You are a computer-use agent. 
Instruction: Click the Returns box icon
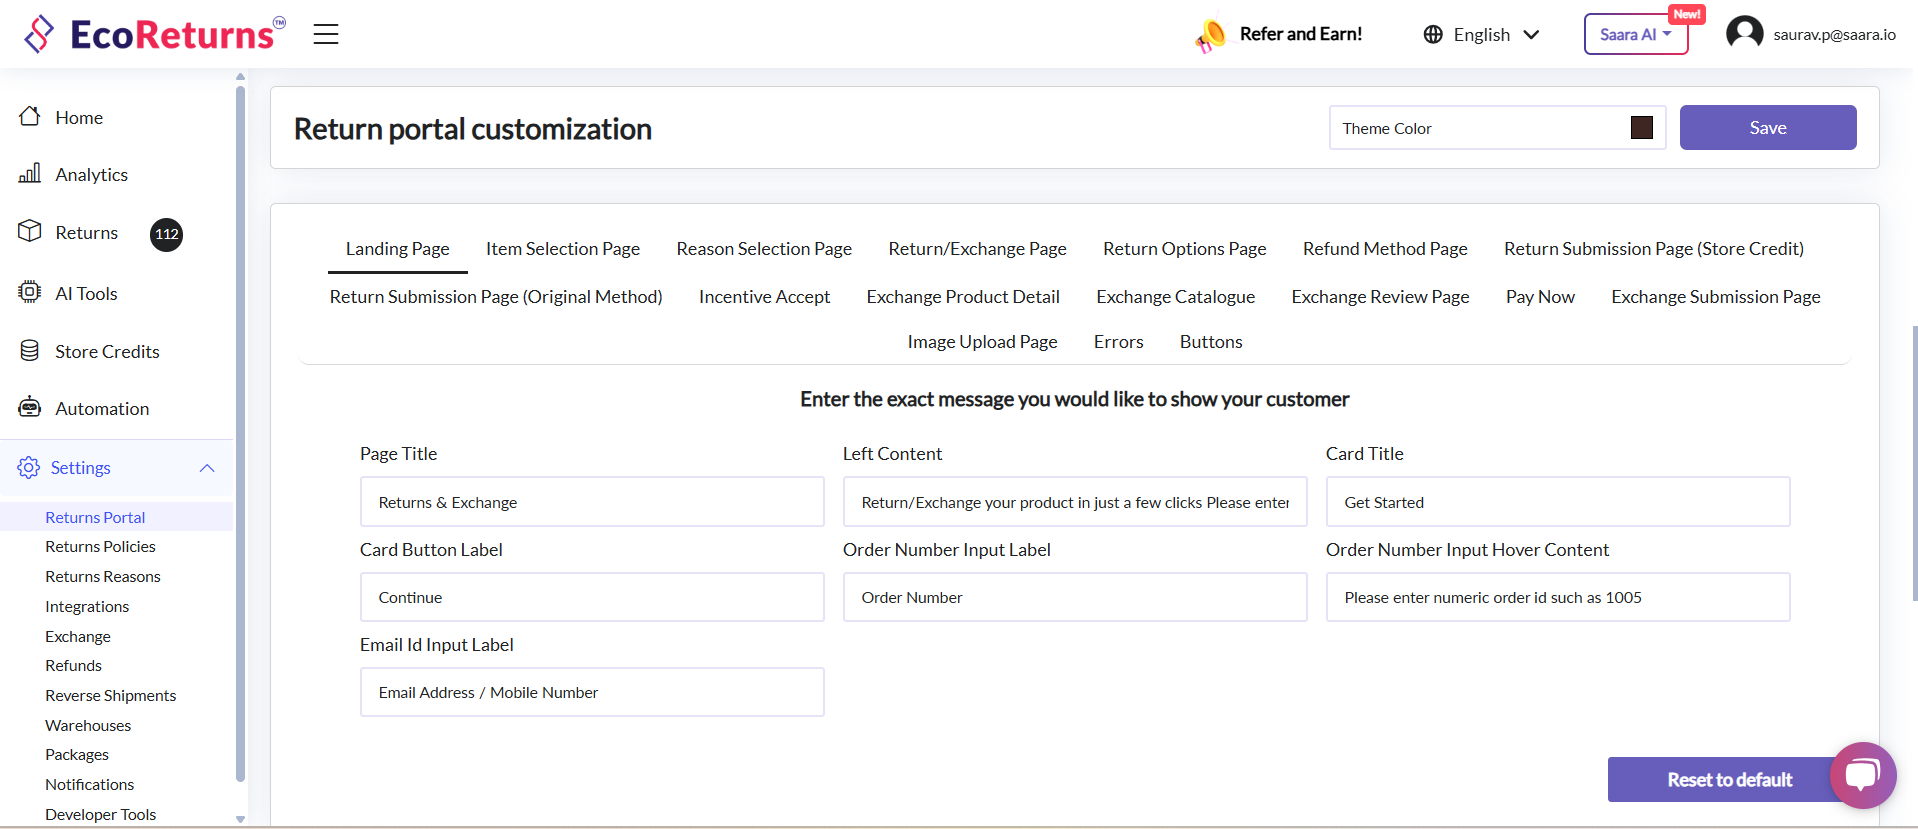coord(30,232)
